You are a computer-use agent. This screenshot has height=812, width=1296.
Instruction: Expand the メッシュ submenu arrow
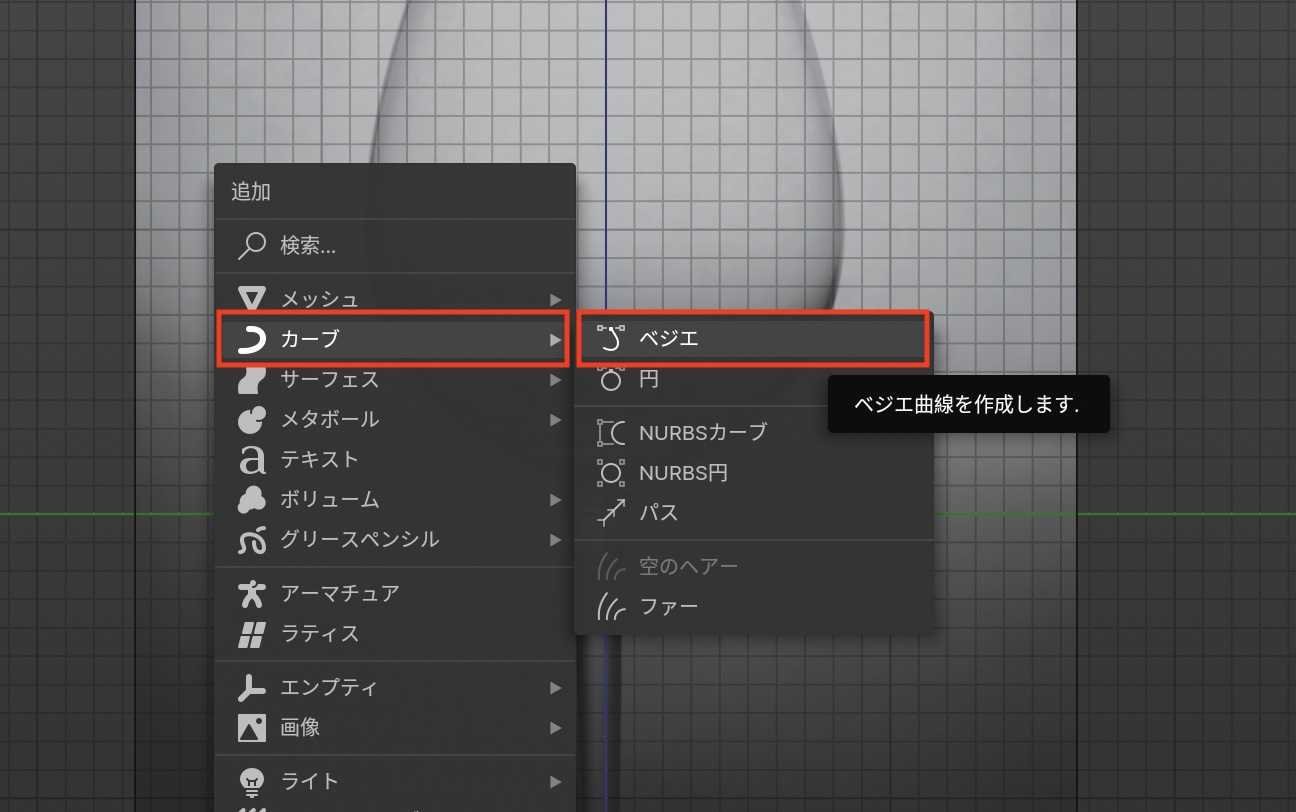555,299
